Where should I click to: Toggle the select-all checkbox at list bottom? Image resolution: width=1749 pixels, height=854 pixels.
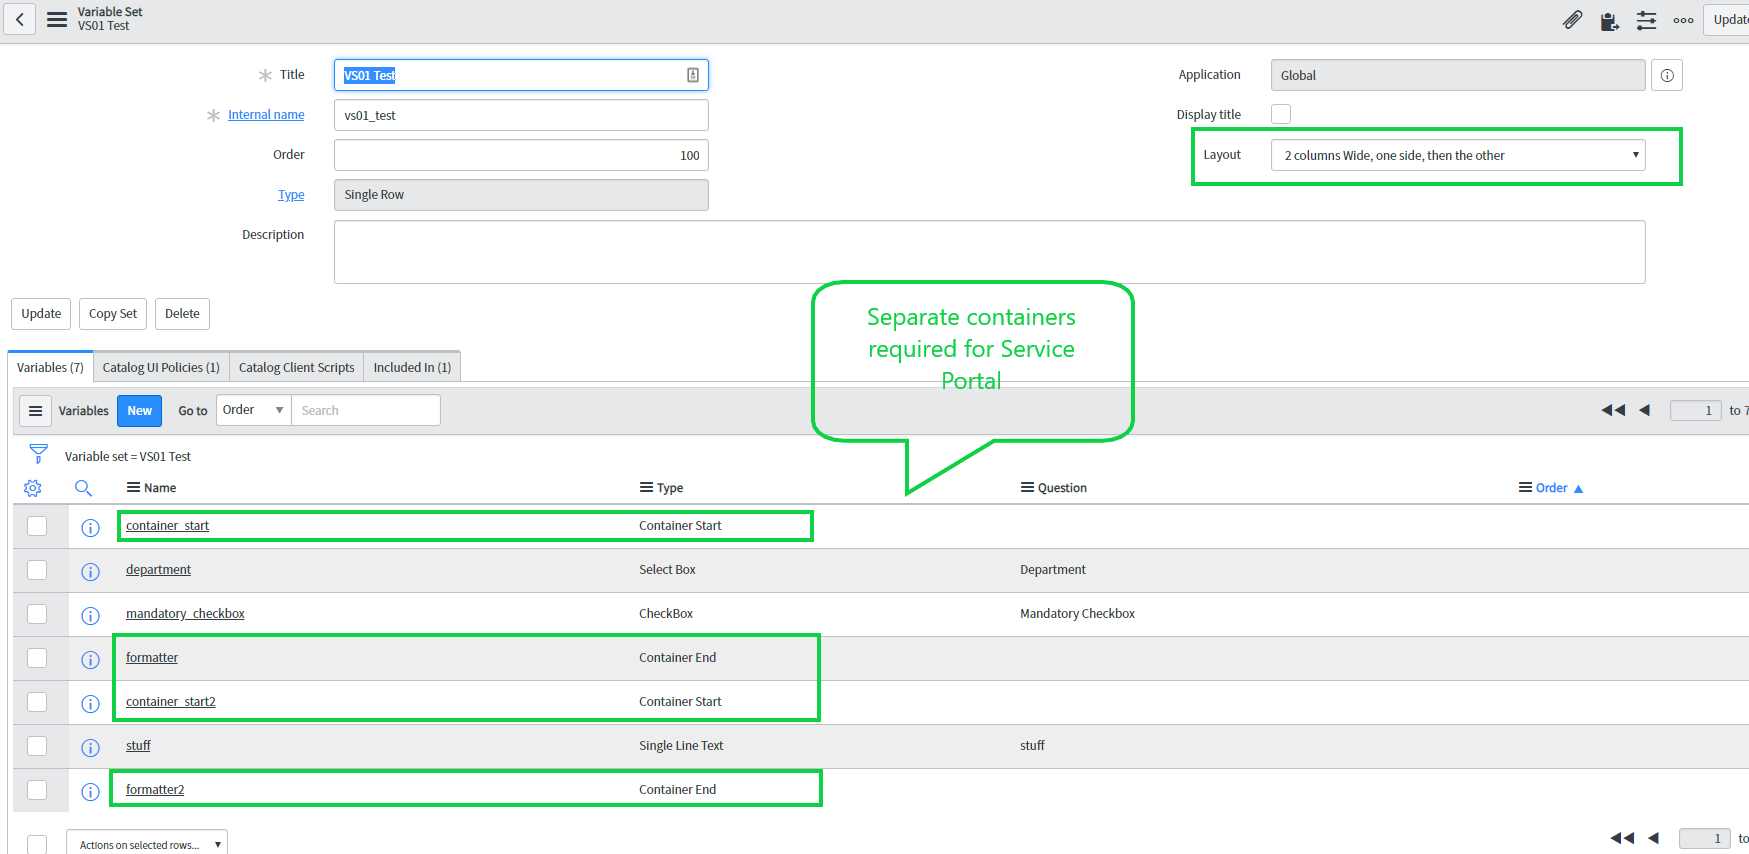coord(37,844)
